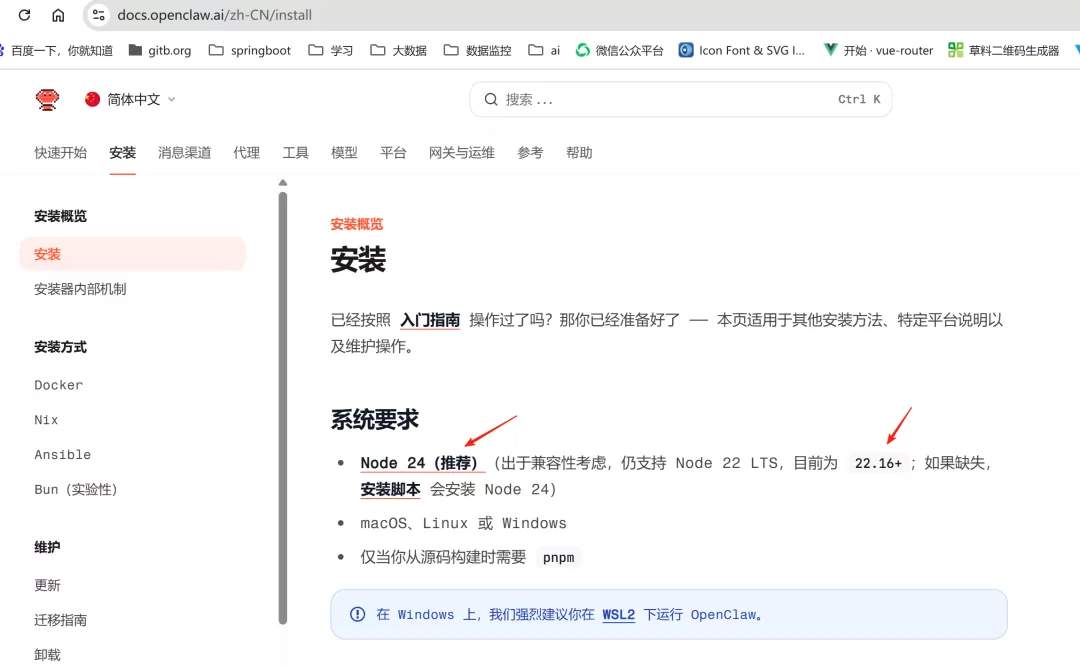This screenshot has height=665, width=1080.
Task: Expand the 简体中文 language dropdown
Action: tap(130, 99)
